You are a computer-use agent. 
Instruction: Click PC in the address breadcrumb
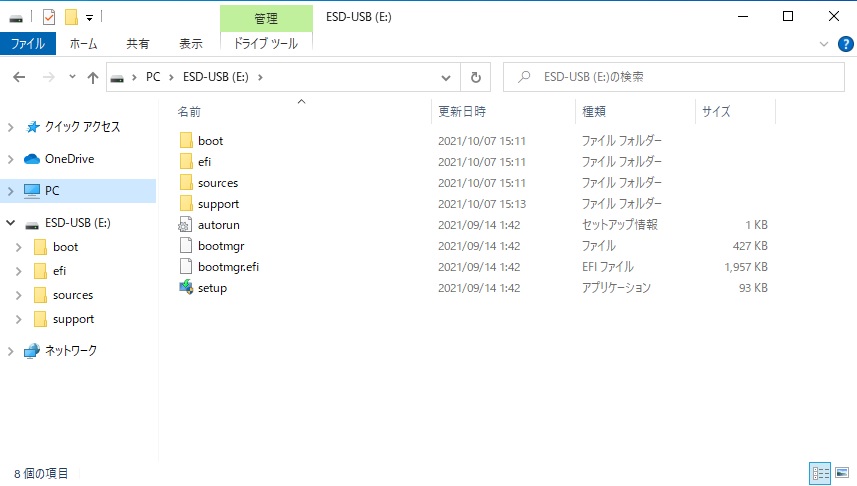pos(153,77)
